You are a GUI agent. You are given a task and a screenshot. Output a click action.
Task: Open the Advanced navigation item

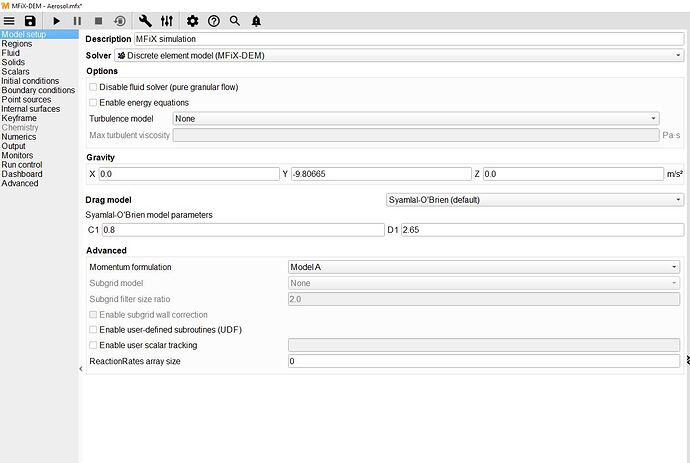click(x=20, y=183)
